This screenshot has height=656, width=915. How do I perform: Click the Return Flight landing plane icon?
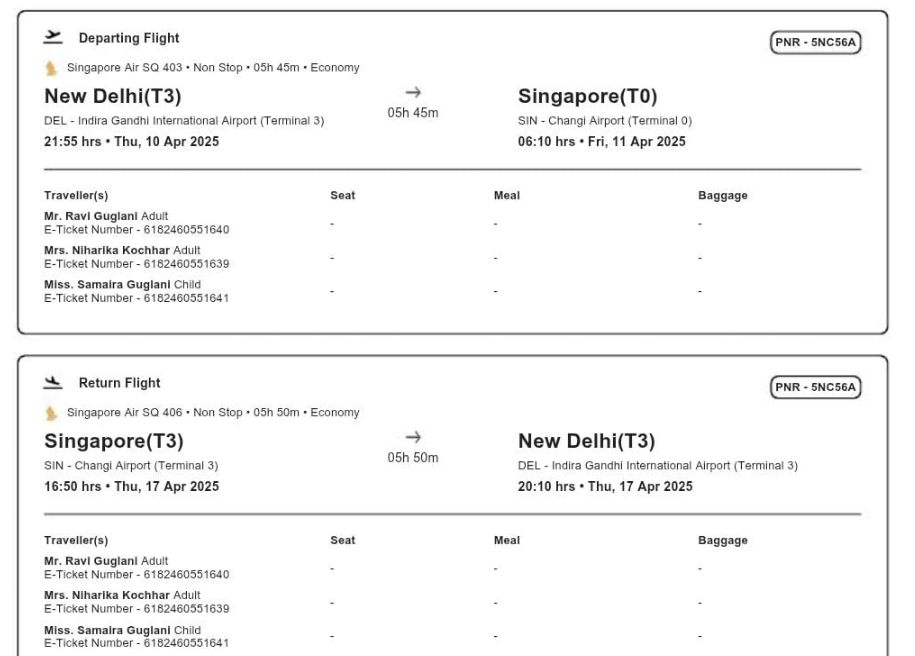pos(53,382)
